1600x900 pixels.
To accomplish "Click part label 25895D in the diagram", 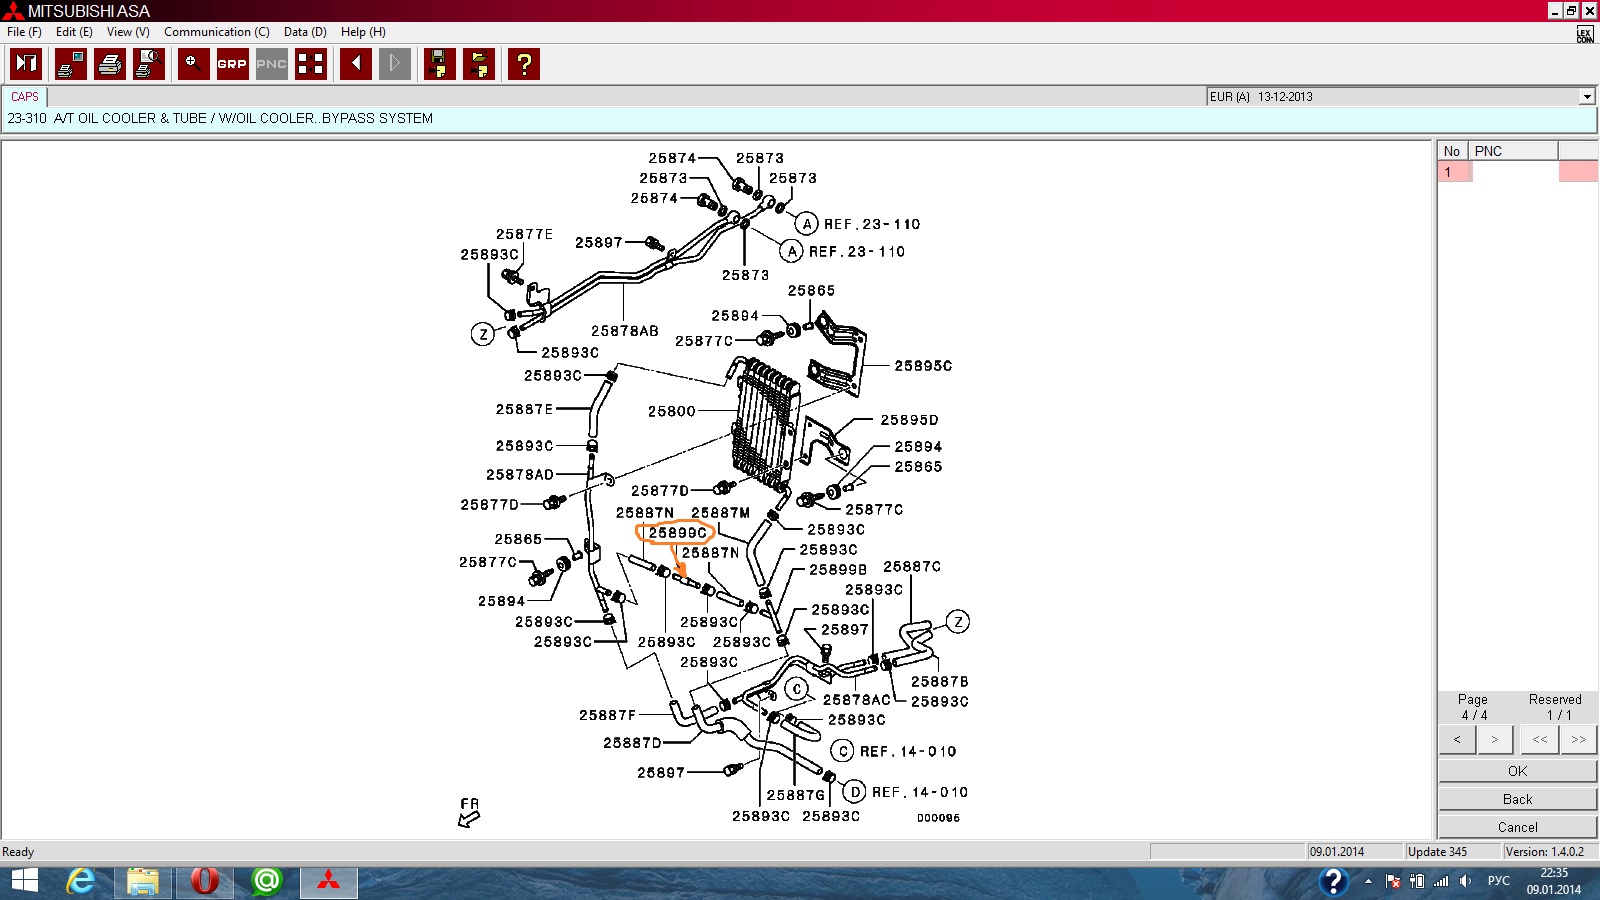I will [x=909, y=420].
